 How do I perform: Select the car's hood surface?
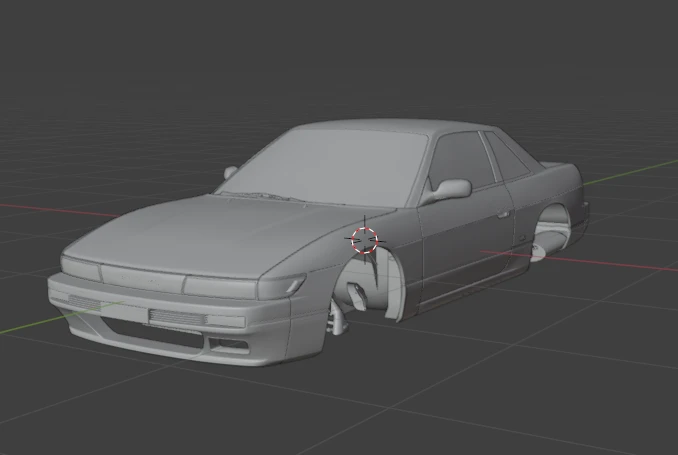coord(216,234)
